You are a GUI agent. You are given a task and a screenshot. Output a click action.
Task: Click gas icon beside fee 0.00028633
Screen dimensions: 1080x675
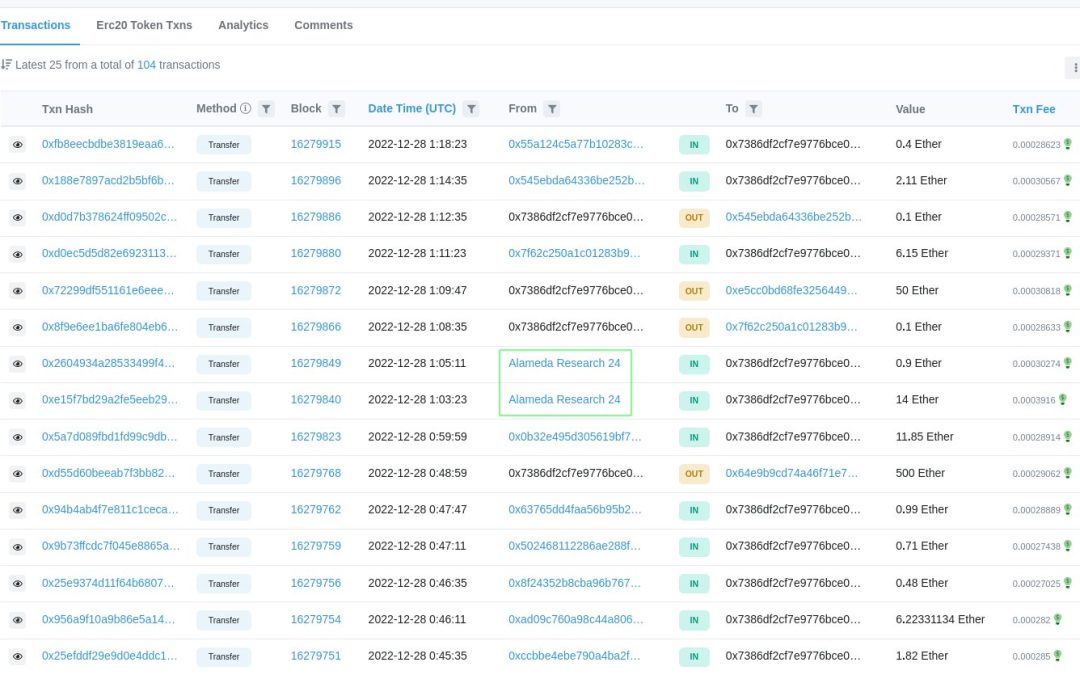1068,326
